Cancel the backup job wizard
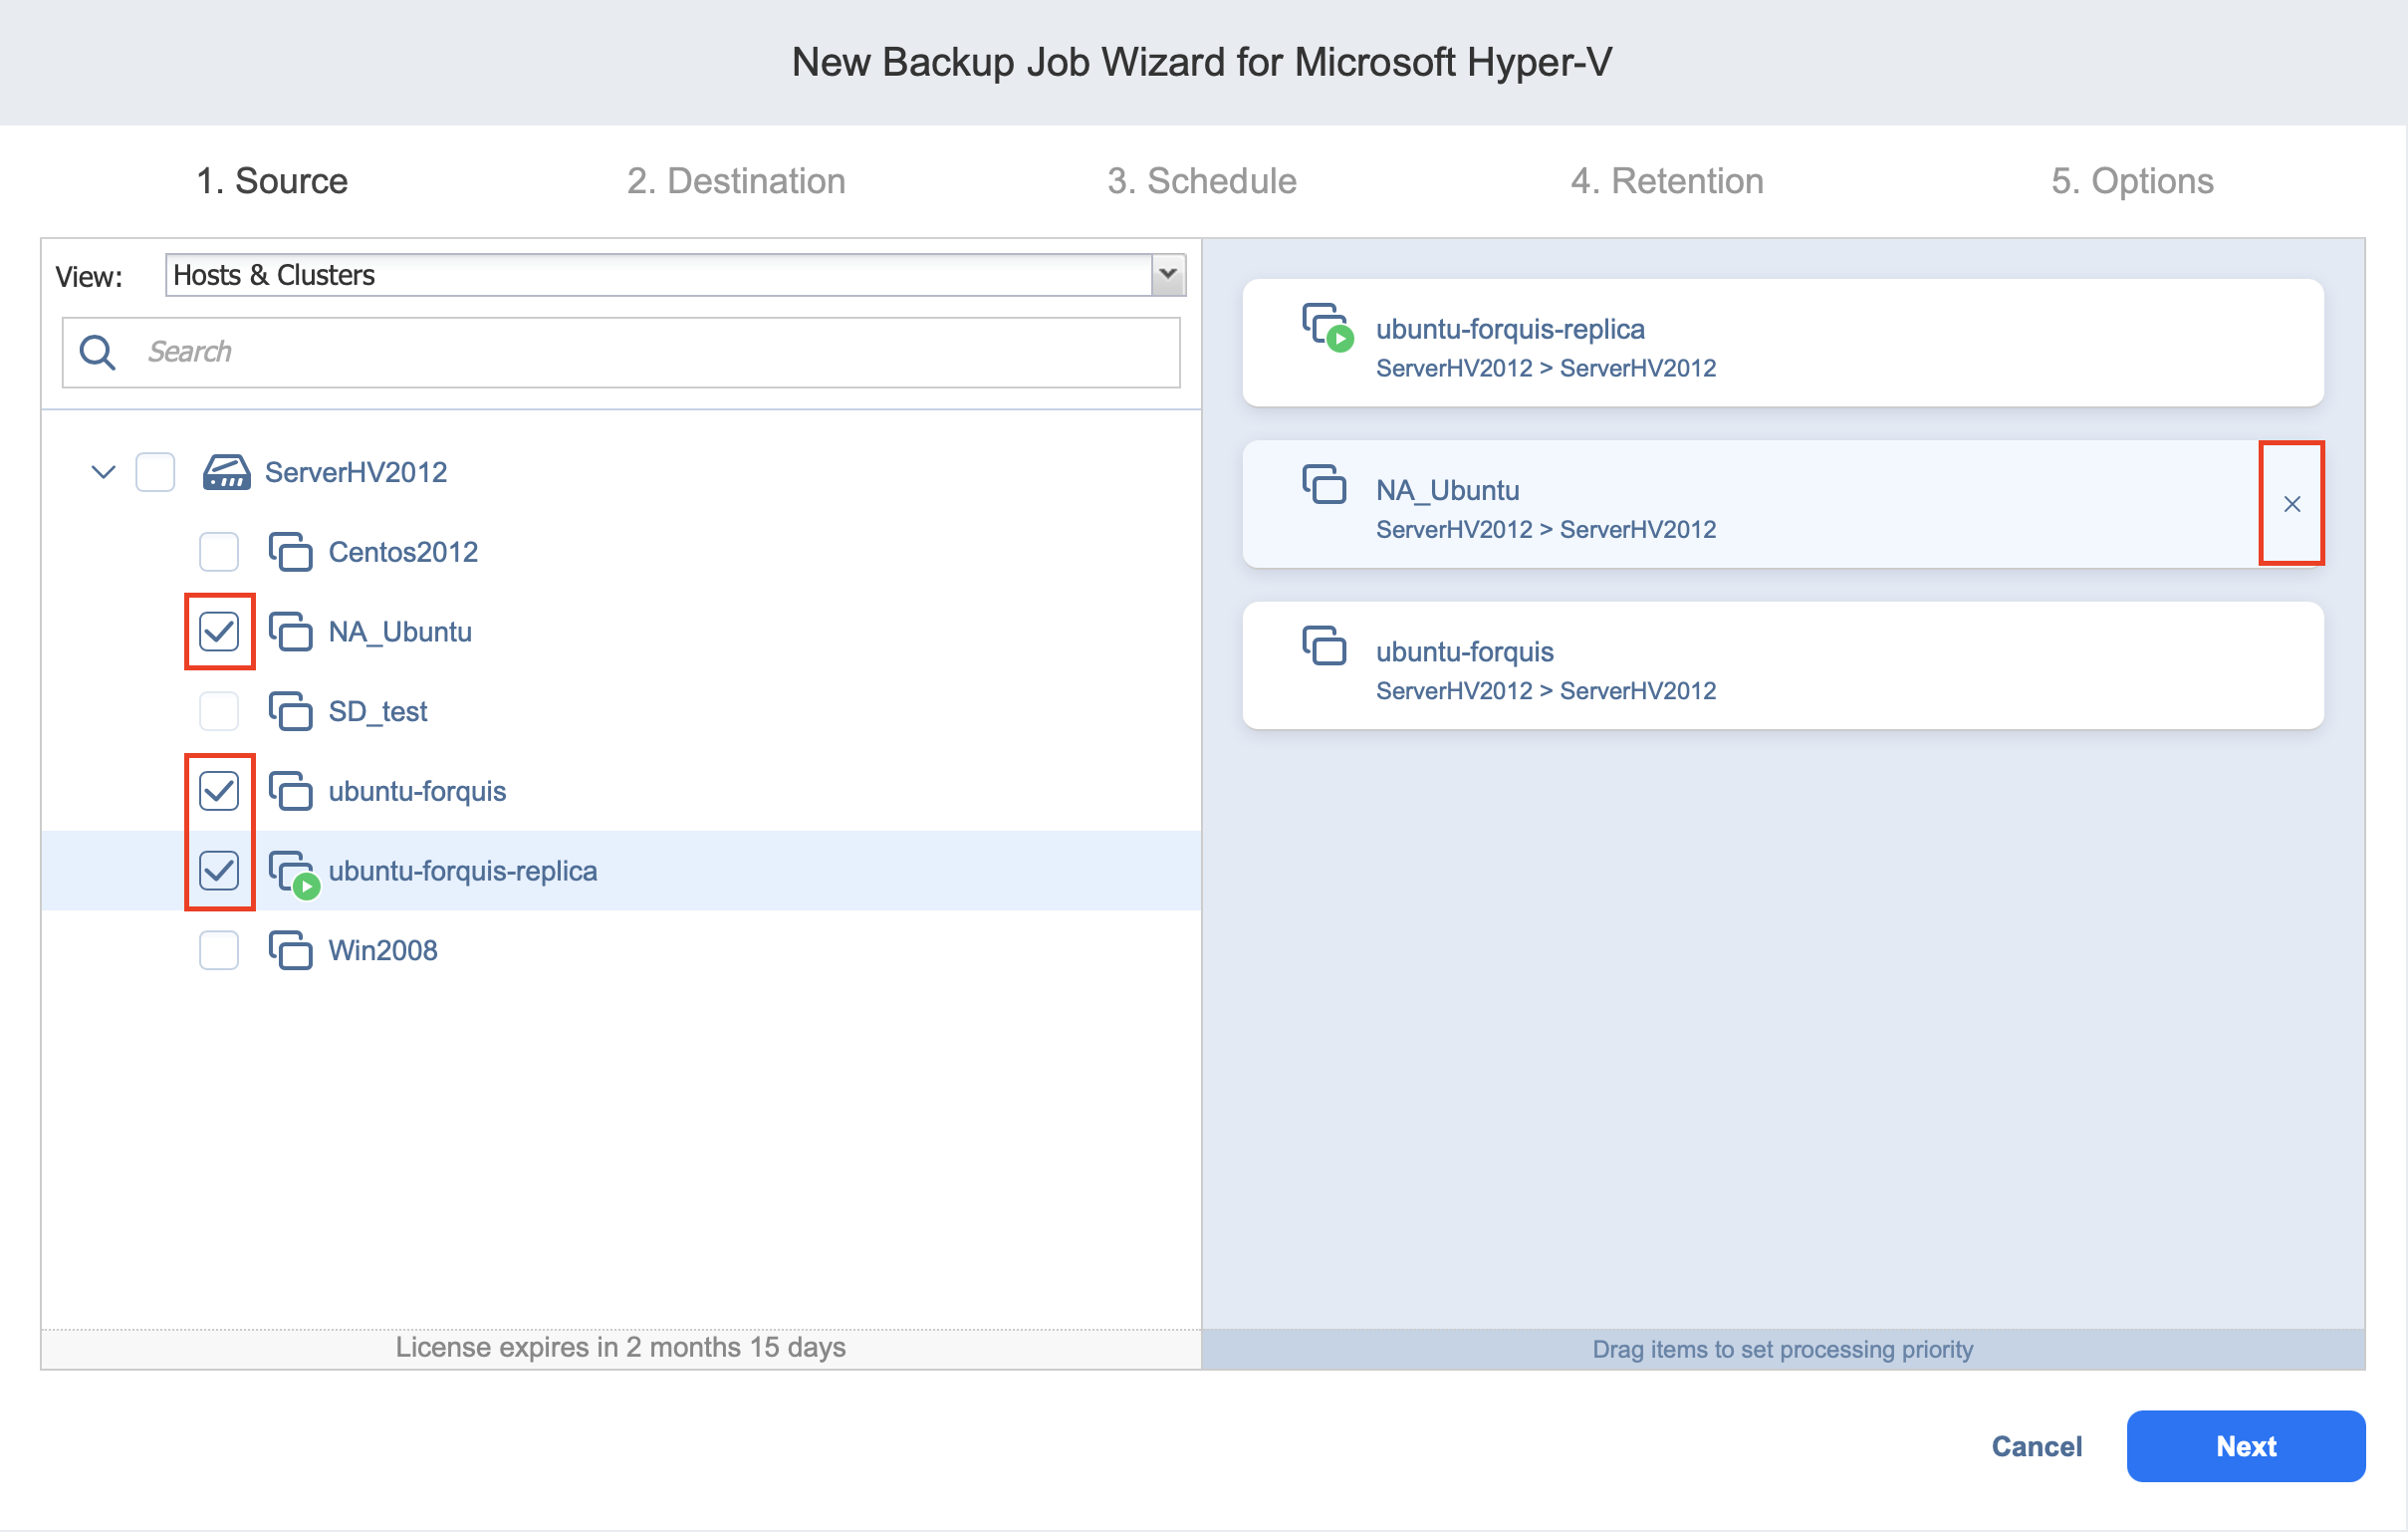 pyautogui.click(x=2036, y=1446)
